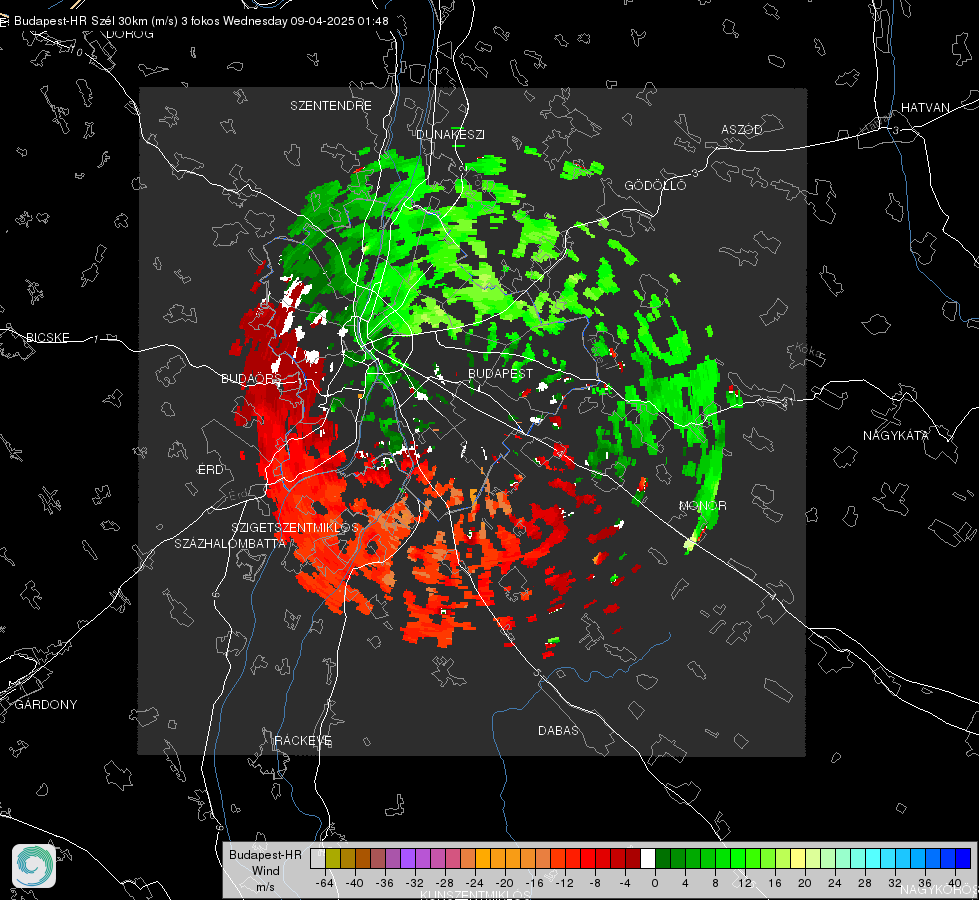This screenshot has width=979, height=900.
Task: Select the white zero-velocity legend swatch
Action: [x=648, y=859]
